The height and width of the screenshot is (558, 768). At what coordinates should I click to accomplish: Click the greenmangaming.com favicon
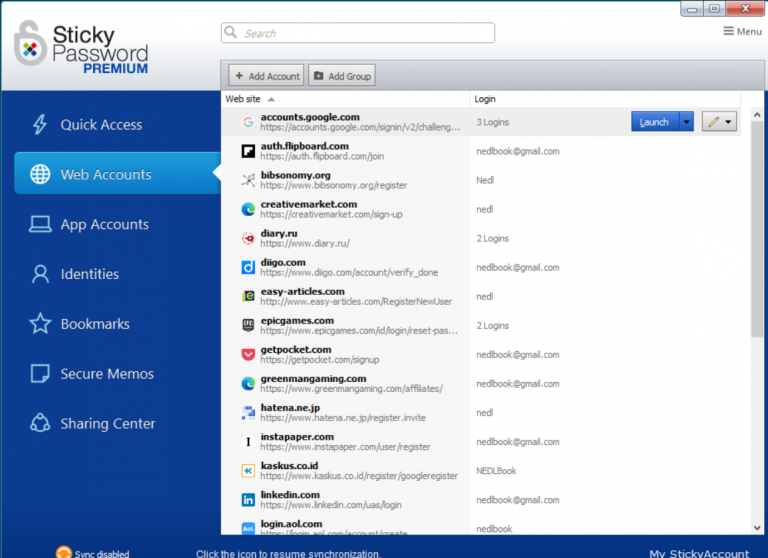[248, 383]
